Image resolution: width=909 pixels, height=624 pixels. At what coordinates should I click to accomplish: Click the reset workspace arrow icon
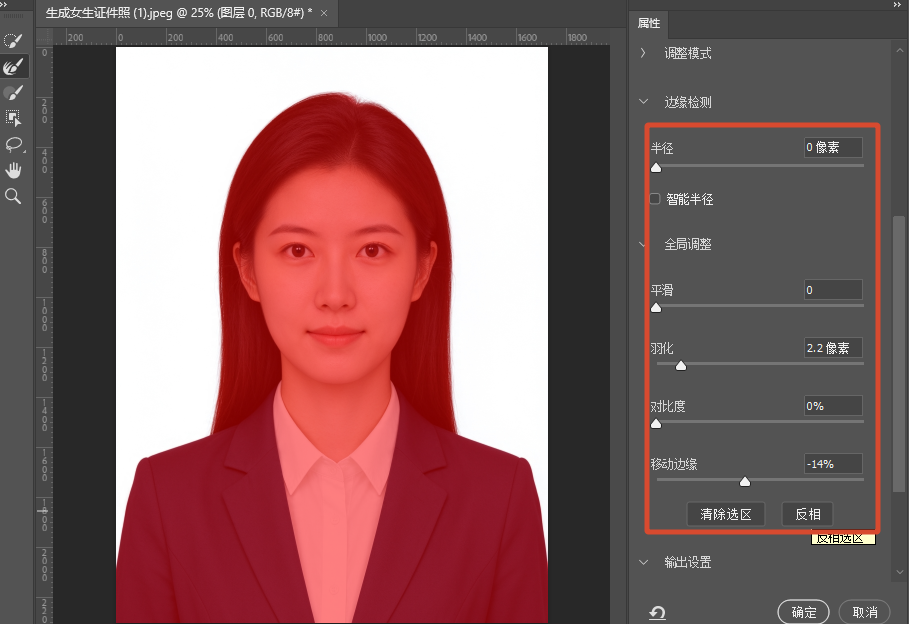click(657, 612)
